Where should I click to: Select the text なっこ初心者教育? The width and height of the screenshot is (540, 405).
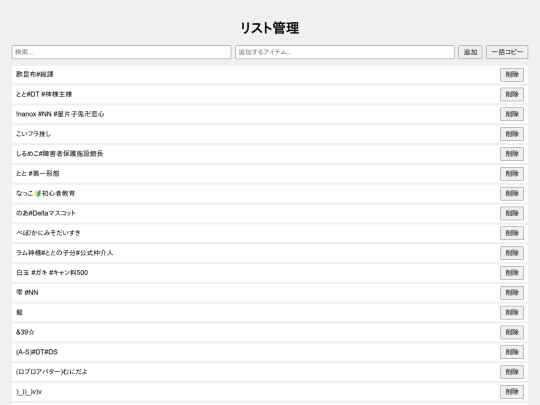[45, 193]
